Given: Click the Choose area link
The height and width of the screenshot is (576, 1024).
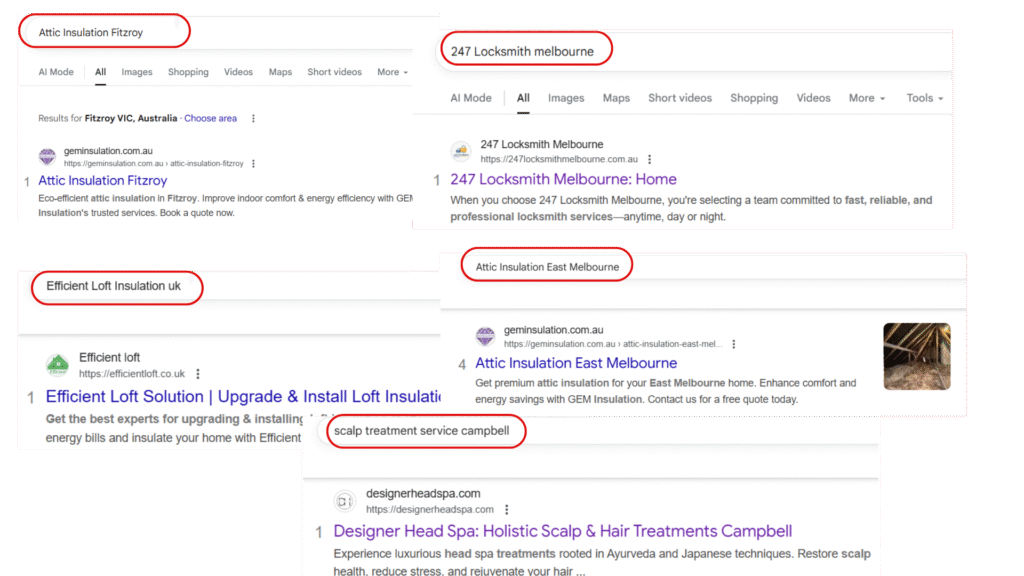Looking at the screenshot, I should [210, 118].
